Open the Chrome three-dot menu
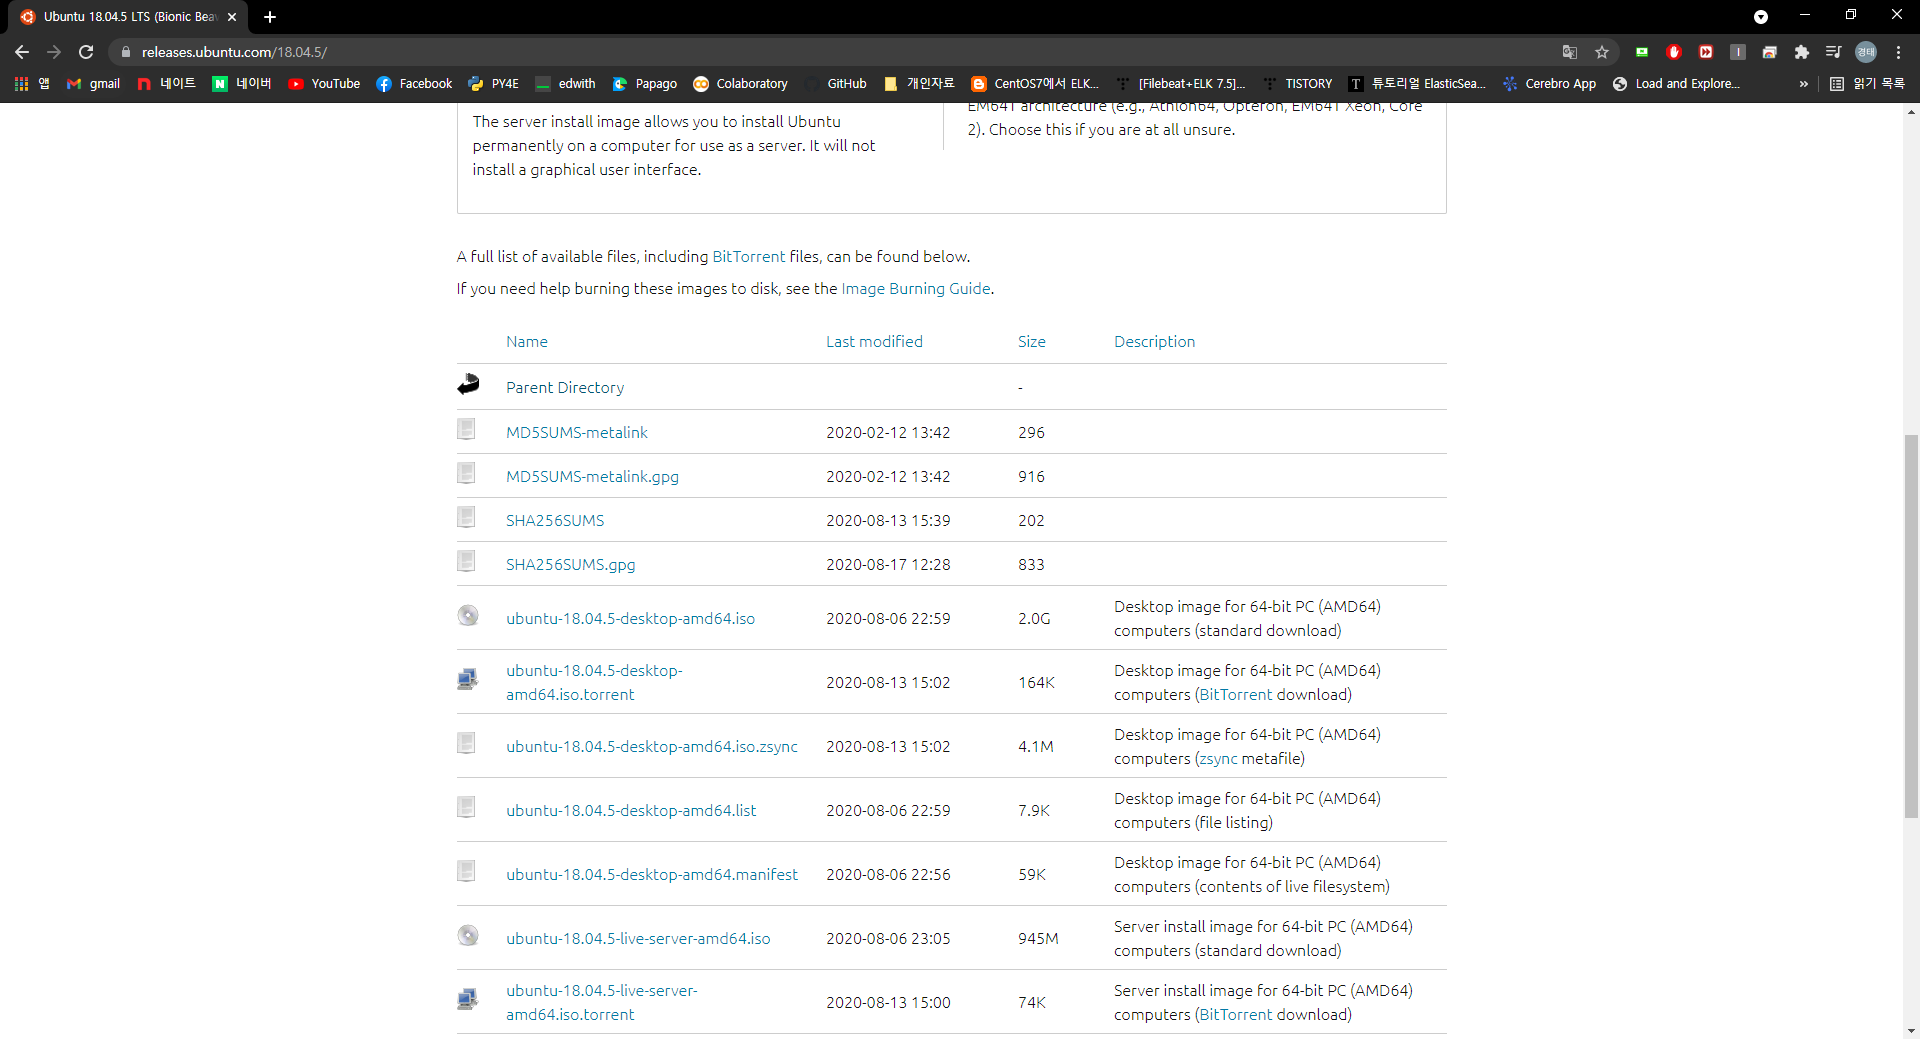This screenshot has height=1039, width=1920. coord(1898,52)
